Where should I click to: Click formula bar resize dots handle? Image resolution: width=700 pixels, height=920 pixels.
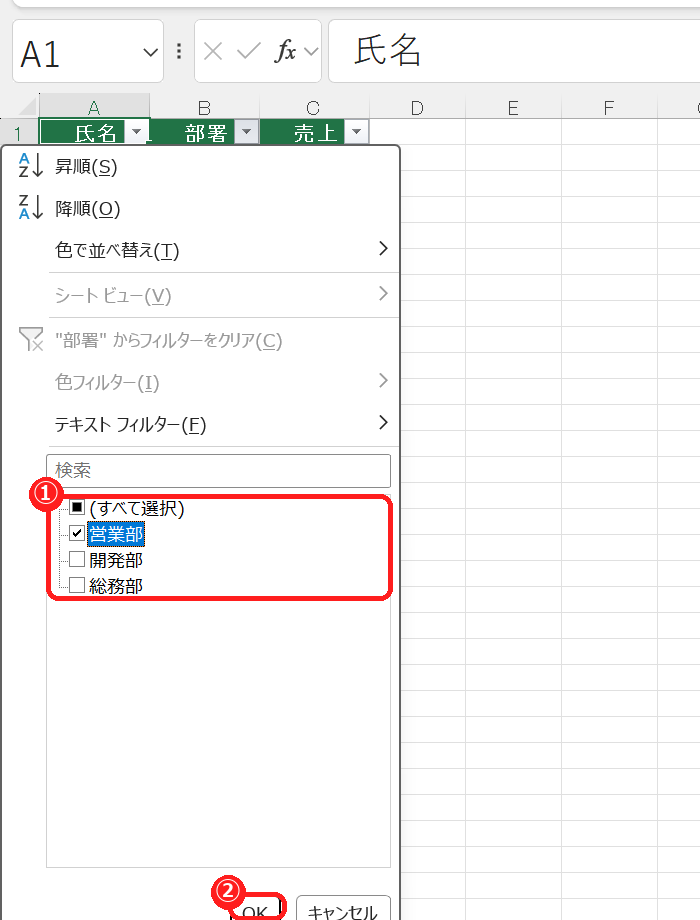pos(179,51)
